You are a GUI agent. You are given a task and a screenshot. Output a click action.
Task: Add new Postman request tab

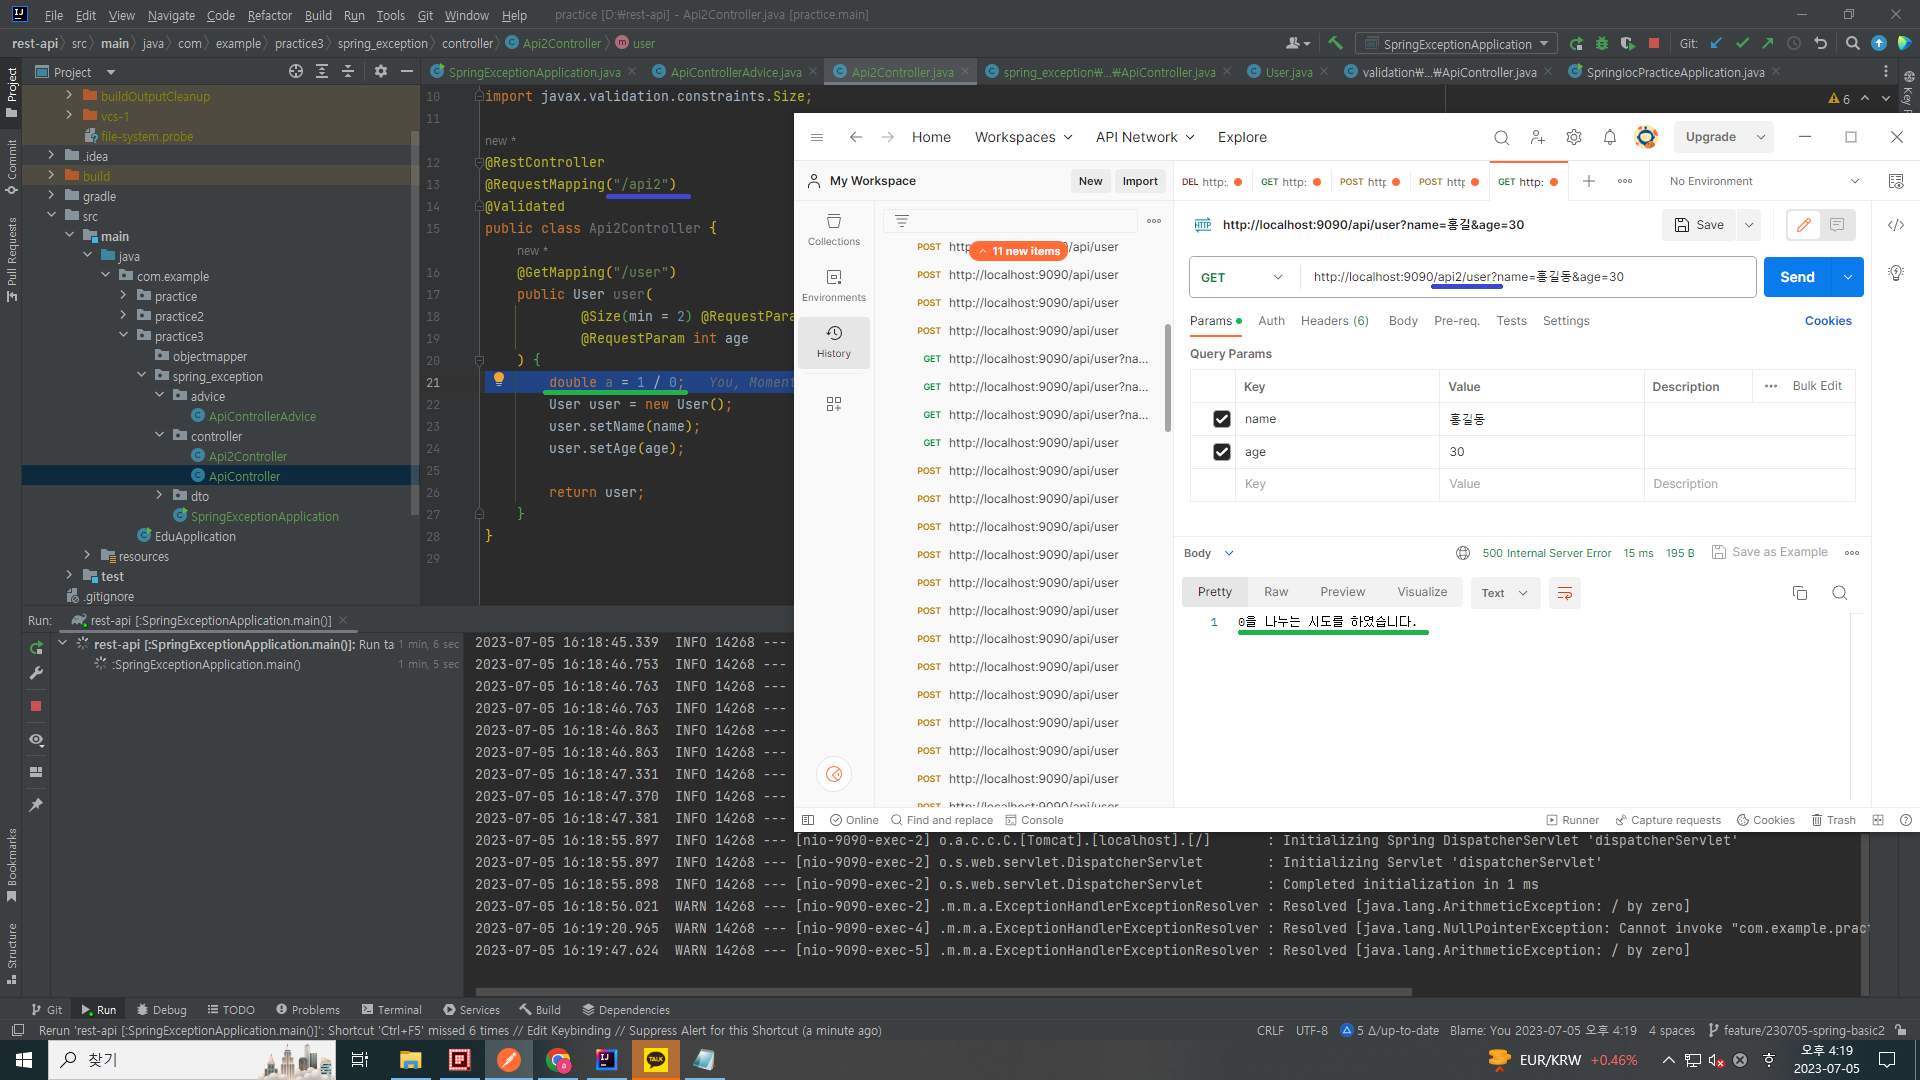1589,181
